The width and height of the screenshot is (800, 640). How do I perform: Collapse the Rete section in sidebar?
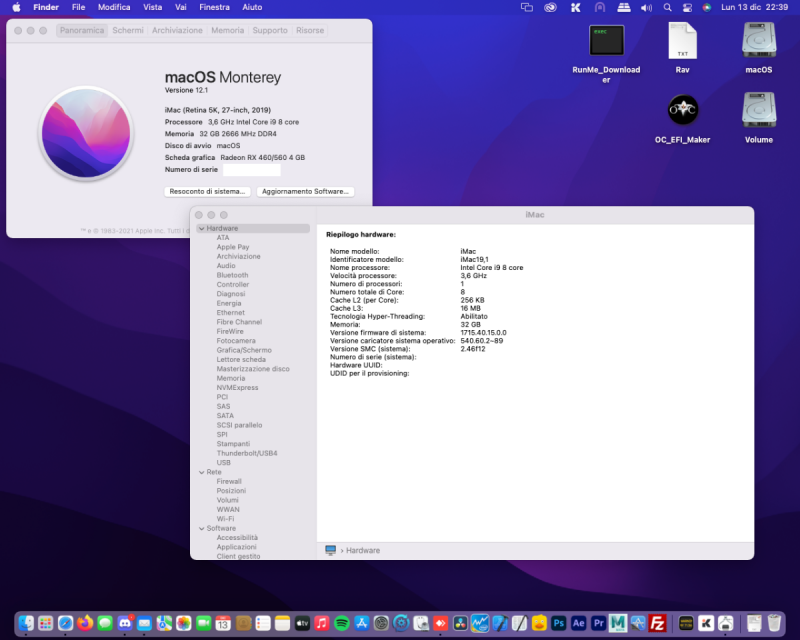[x=202, y=473]
